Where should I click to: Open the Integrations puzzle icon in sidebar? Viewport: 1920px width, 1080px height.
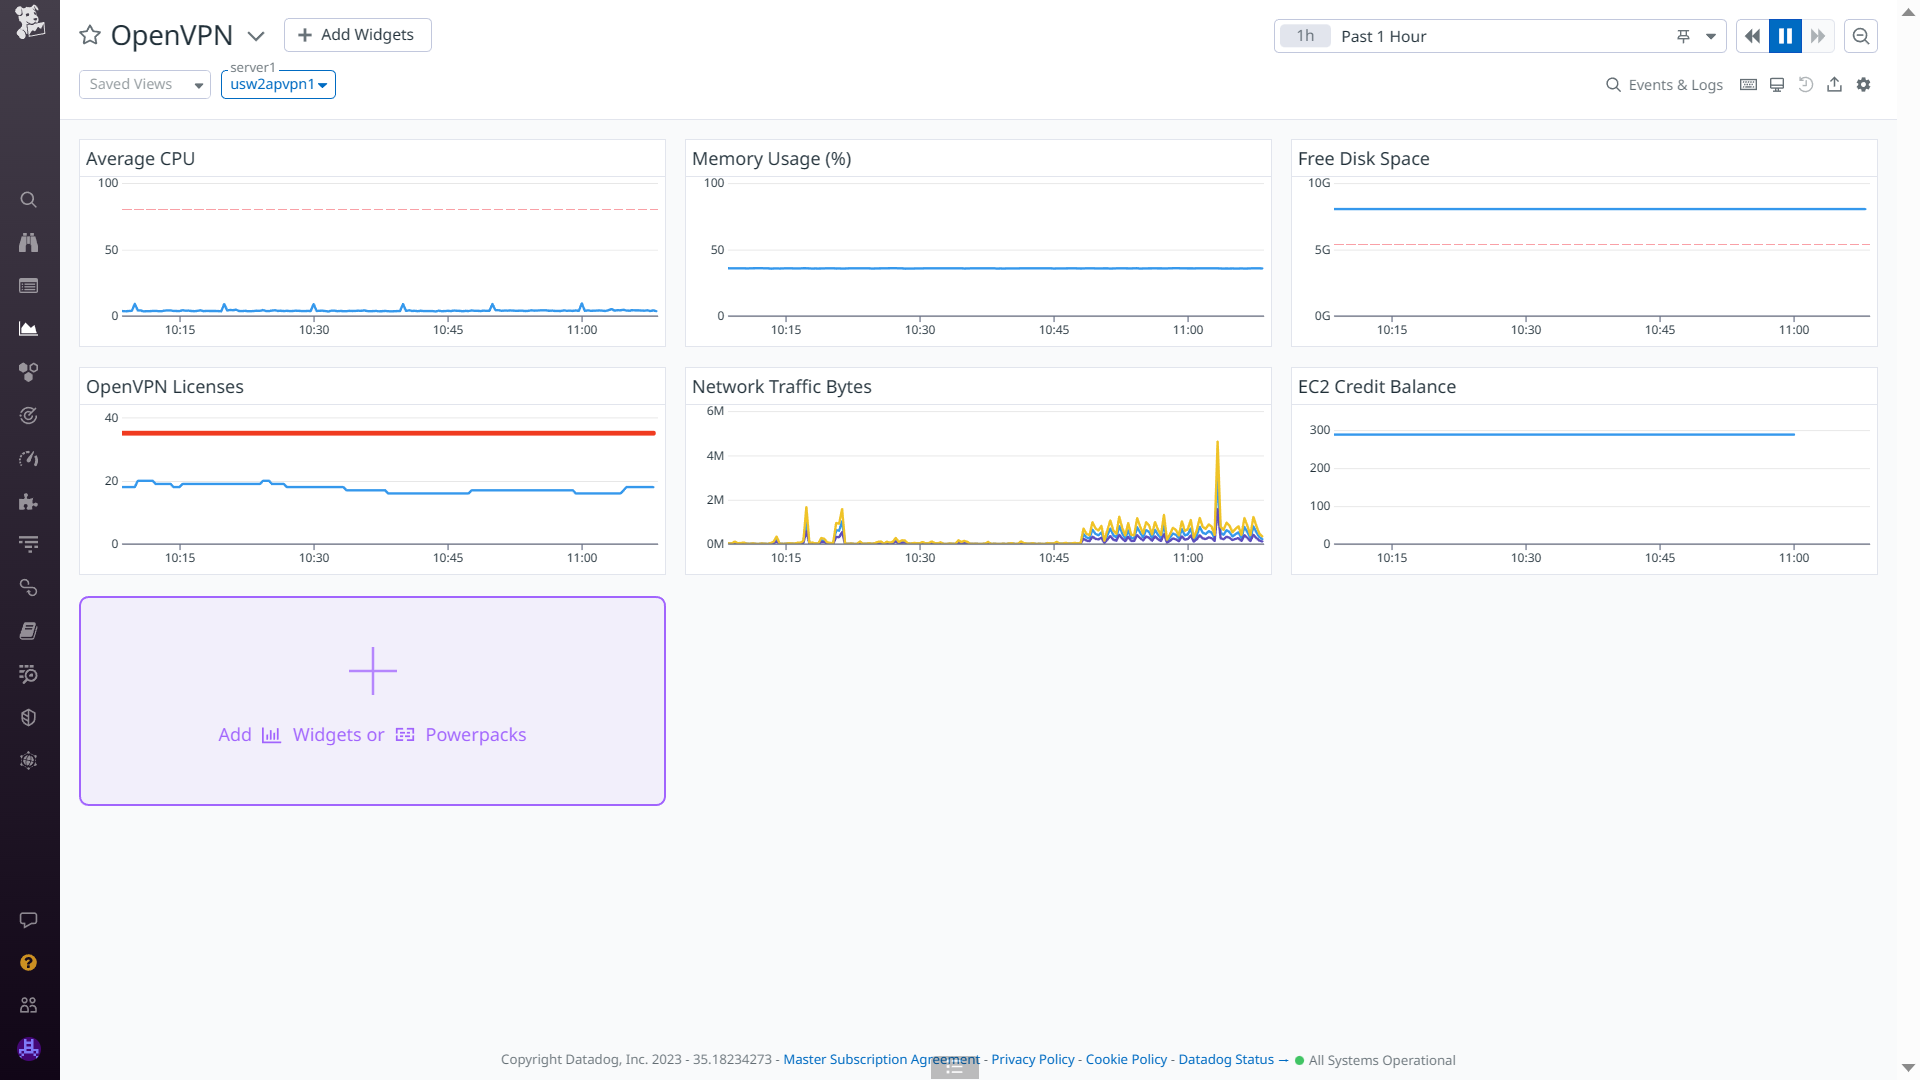tap(28, 502)
